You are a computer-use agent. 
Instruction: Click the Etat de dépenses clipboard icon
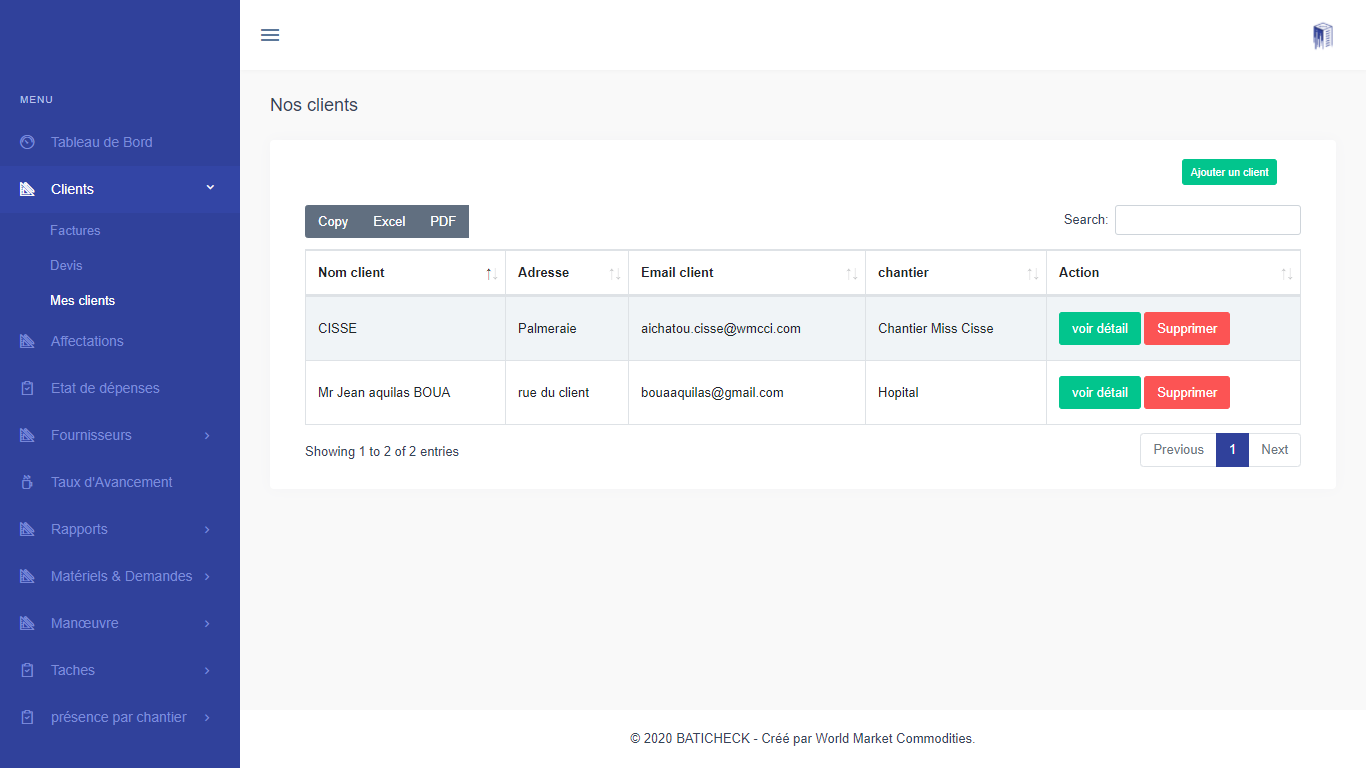(28, 388)
